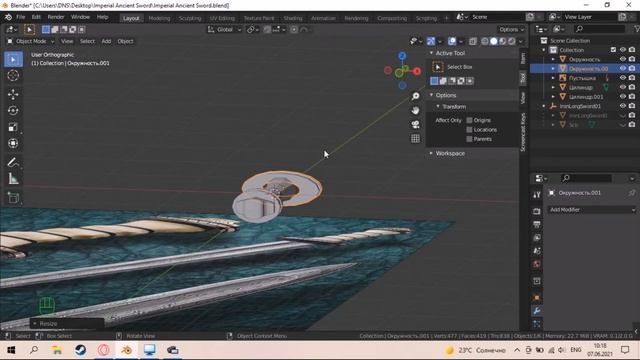Activate the Cursor tool
The image size is (640, 360).
pos(13,76)
